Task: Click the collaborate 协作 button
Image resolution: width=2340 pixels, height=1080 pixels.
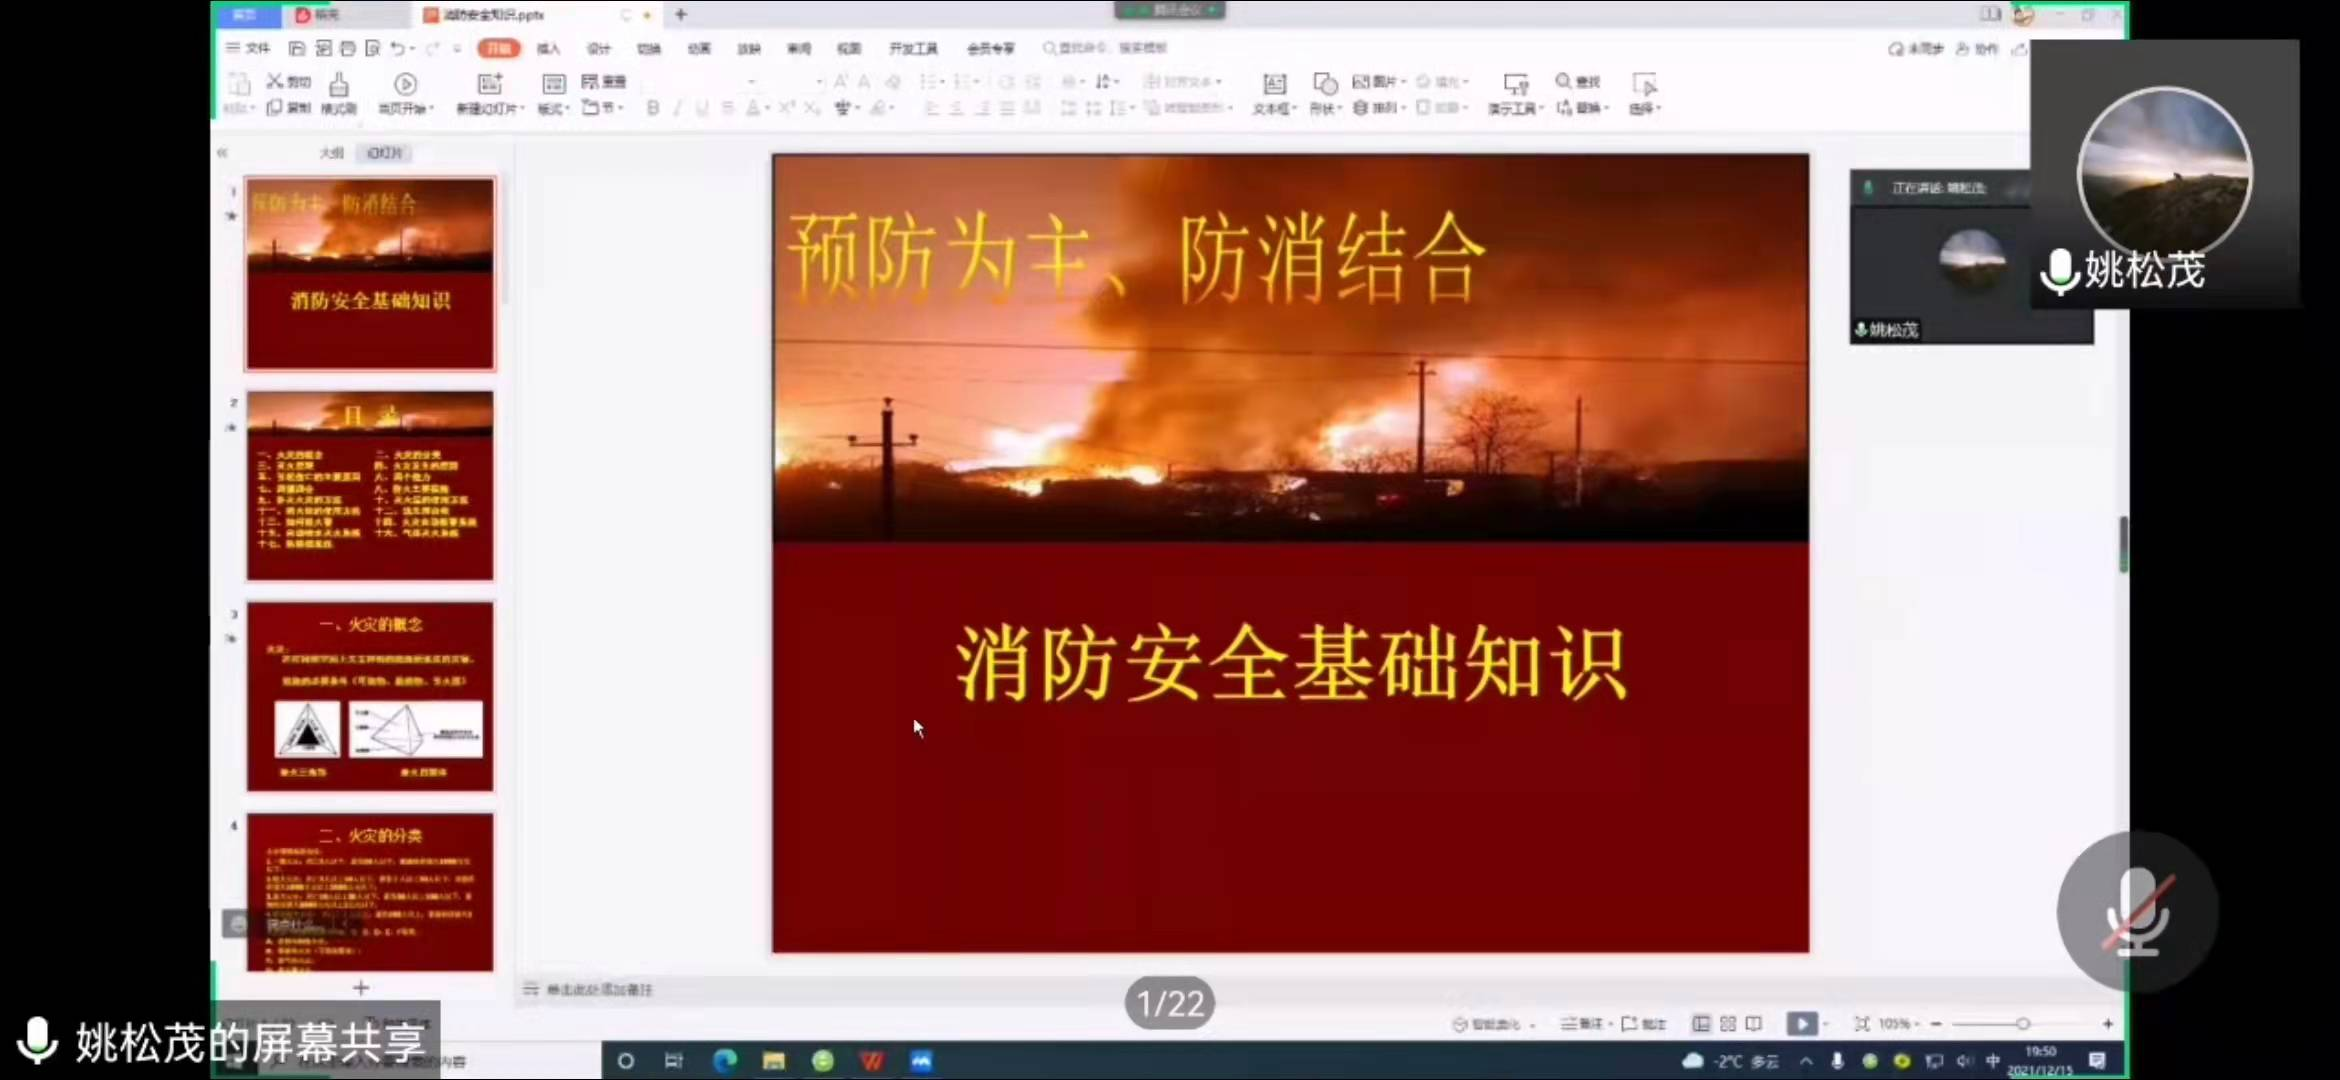Action: point(1976,48)
